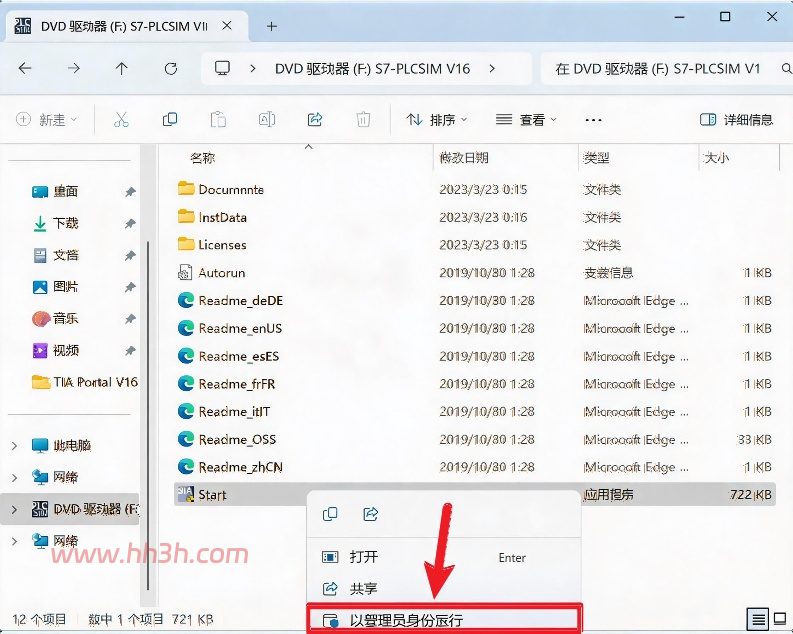The image size is (793, 634).
Task: Sort by 修改日期 column header
Action: (x=464, y=158)
